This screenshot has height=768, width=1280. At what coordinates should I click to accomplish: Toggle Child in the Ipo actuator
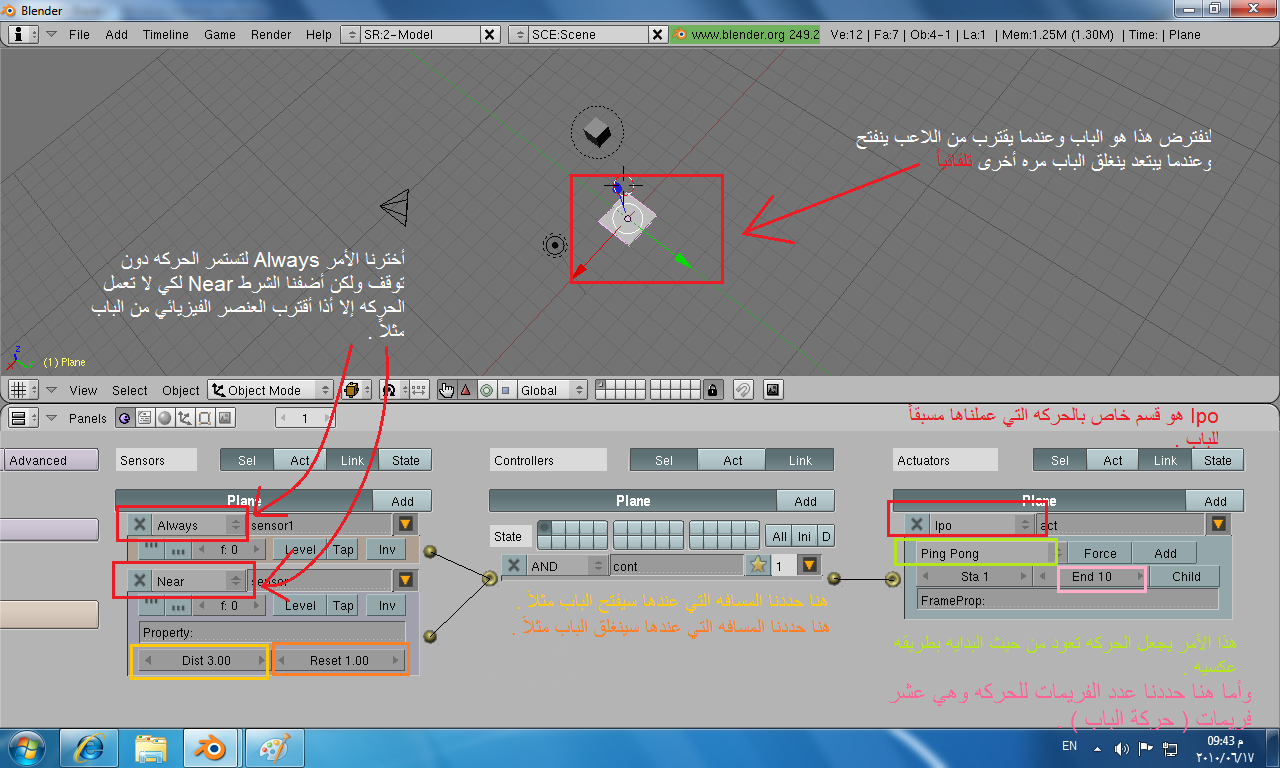[1186, 576]
